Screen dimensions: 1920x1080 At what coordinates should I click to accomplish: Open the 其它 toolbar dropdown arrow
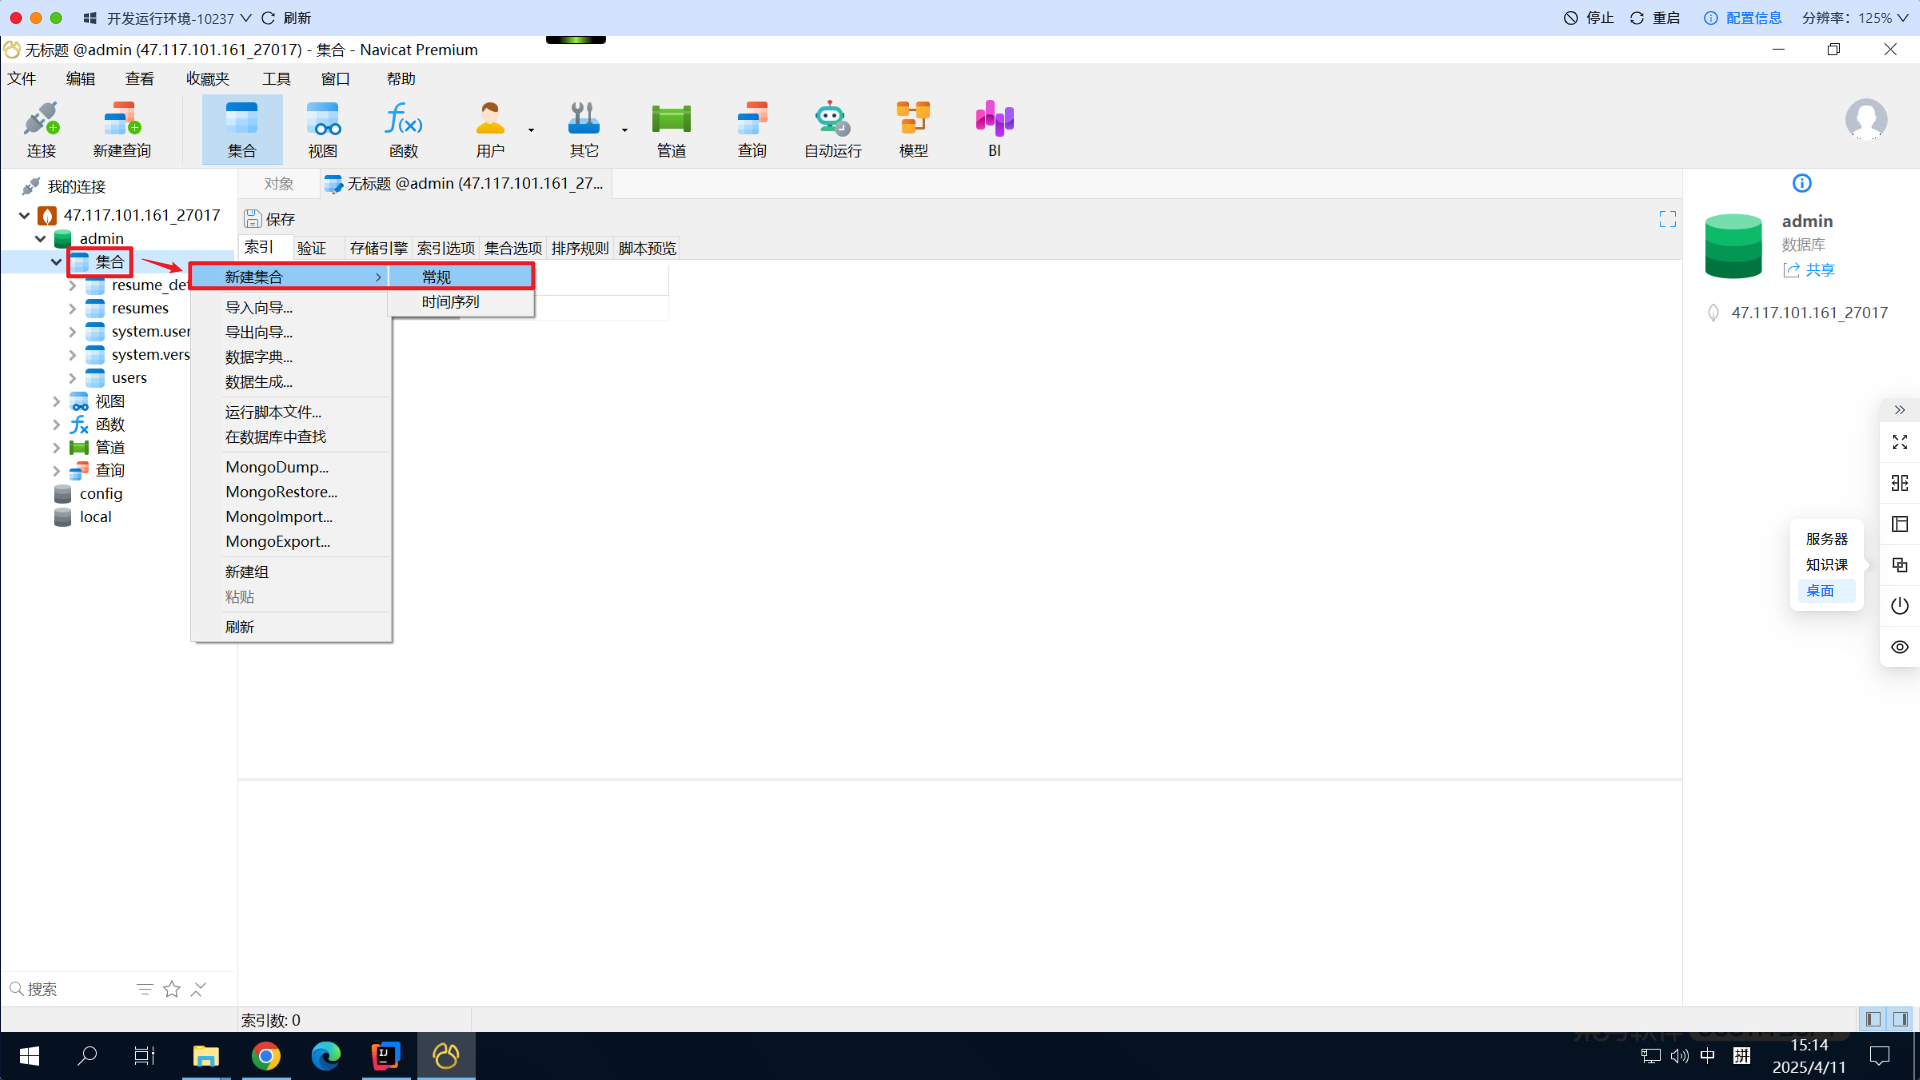pyautogui.click(x=625, y=130)
